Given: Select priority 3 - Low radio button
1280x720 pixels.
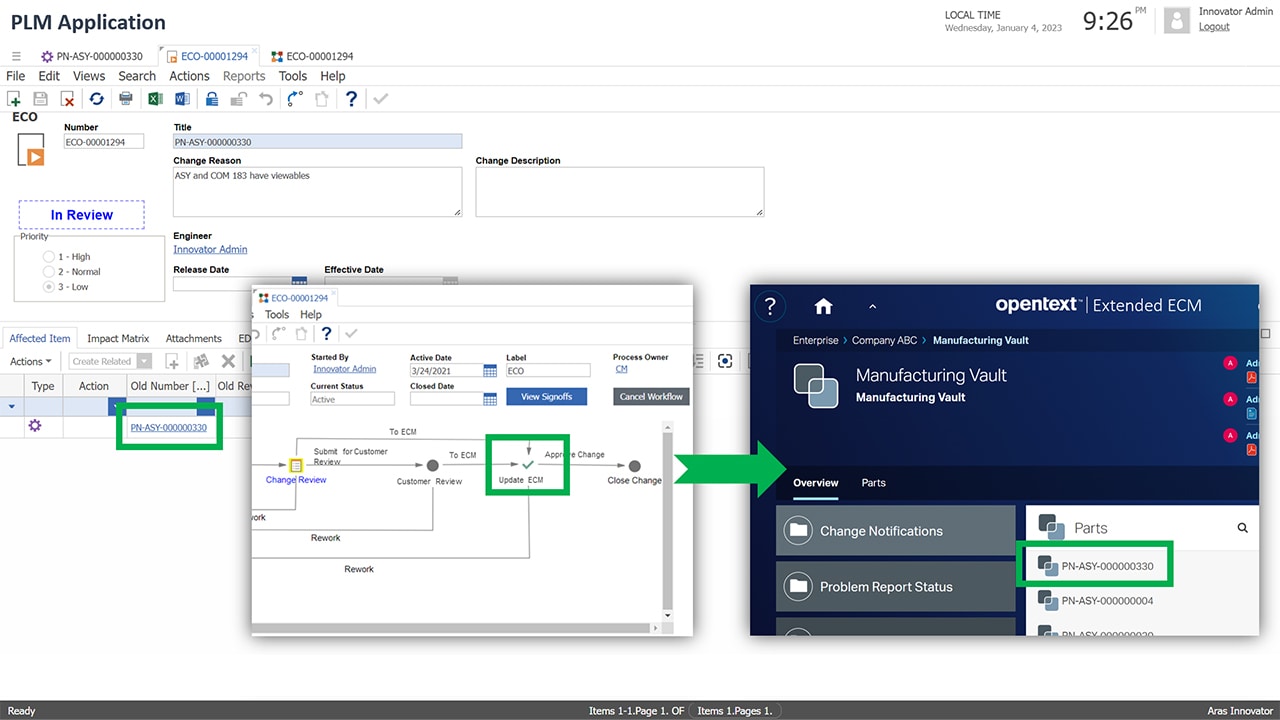Looking at the screenshot, I should click(x=49, y=287).
